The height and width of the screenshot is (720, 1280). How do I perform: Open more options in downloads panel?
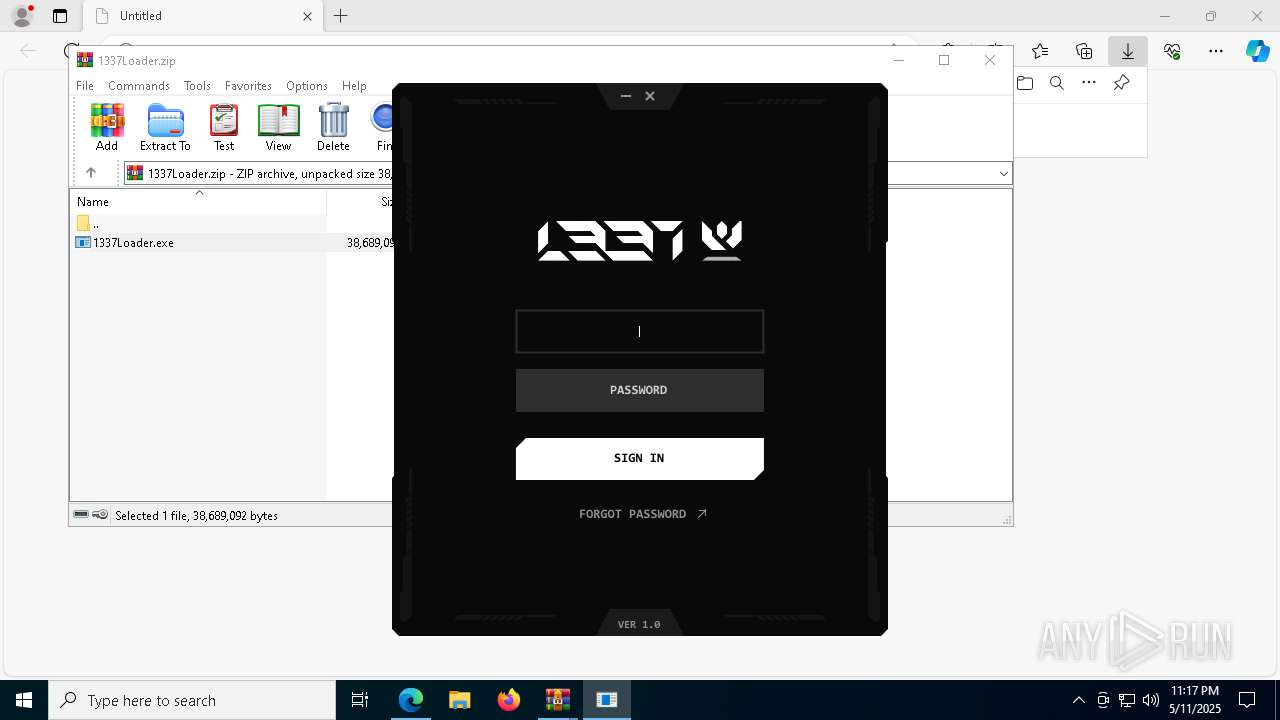[x=1089, y=83]
